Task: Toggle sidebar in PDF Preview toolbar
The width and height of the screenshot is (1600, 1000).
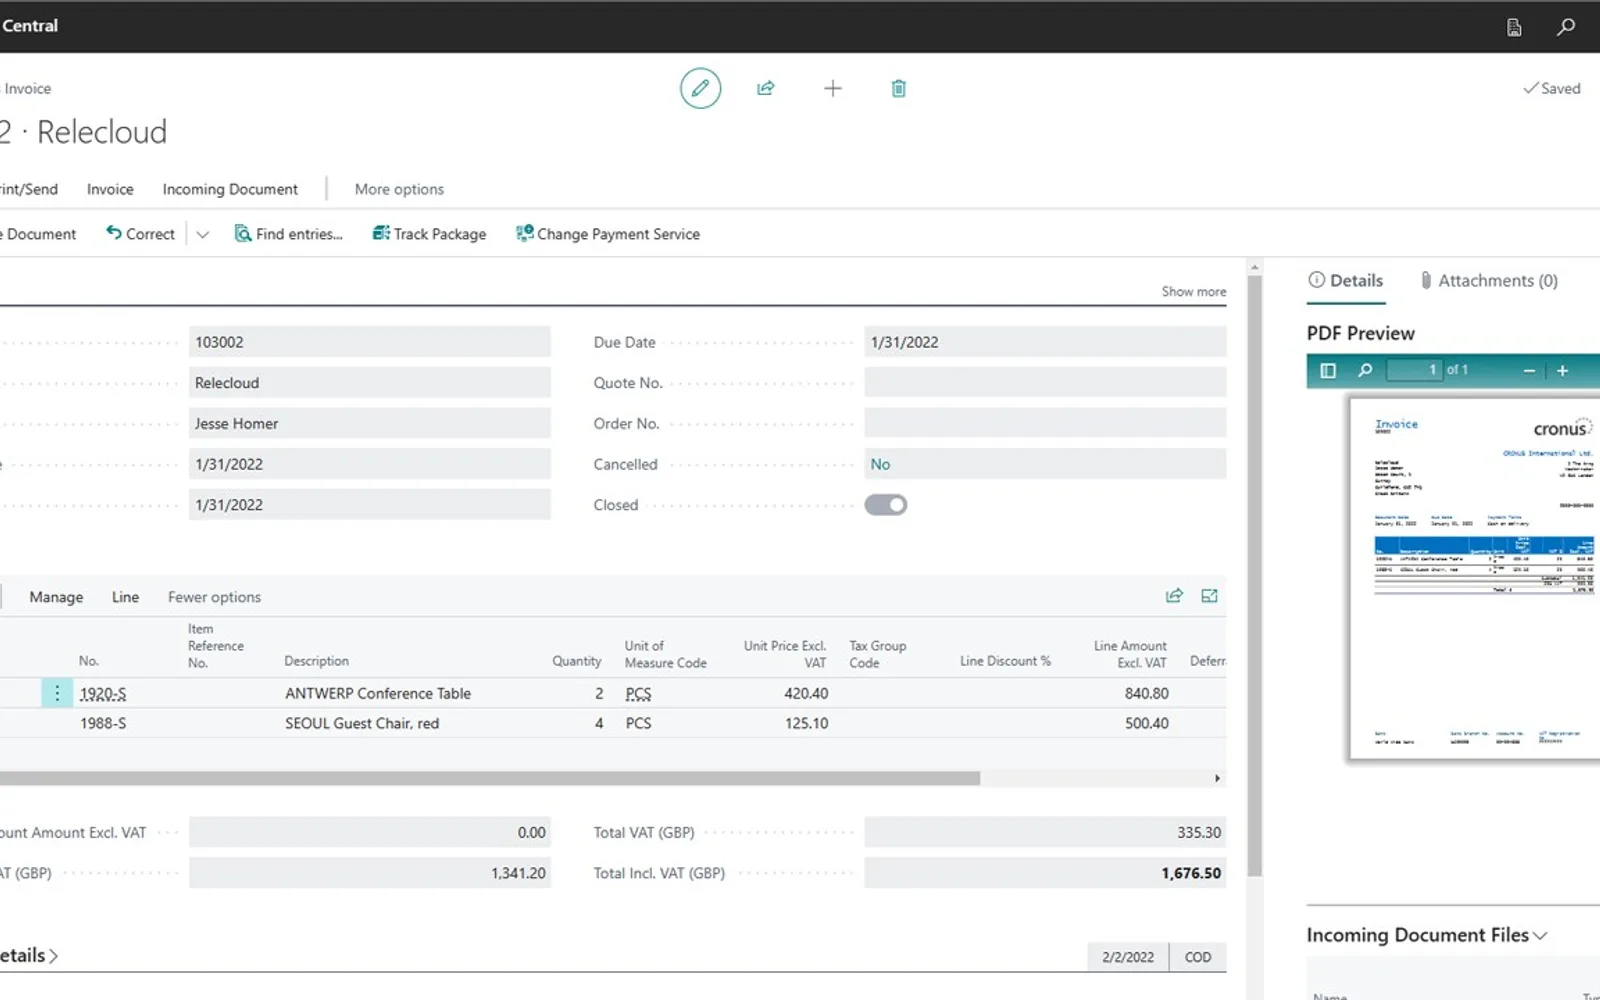Action: (x=1328, y=370)
